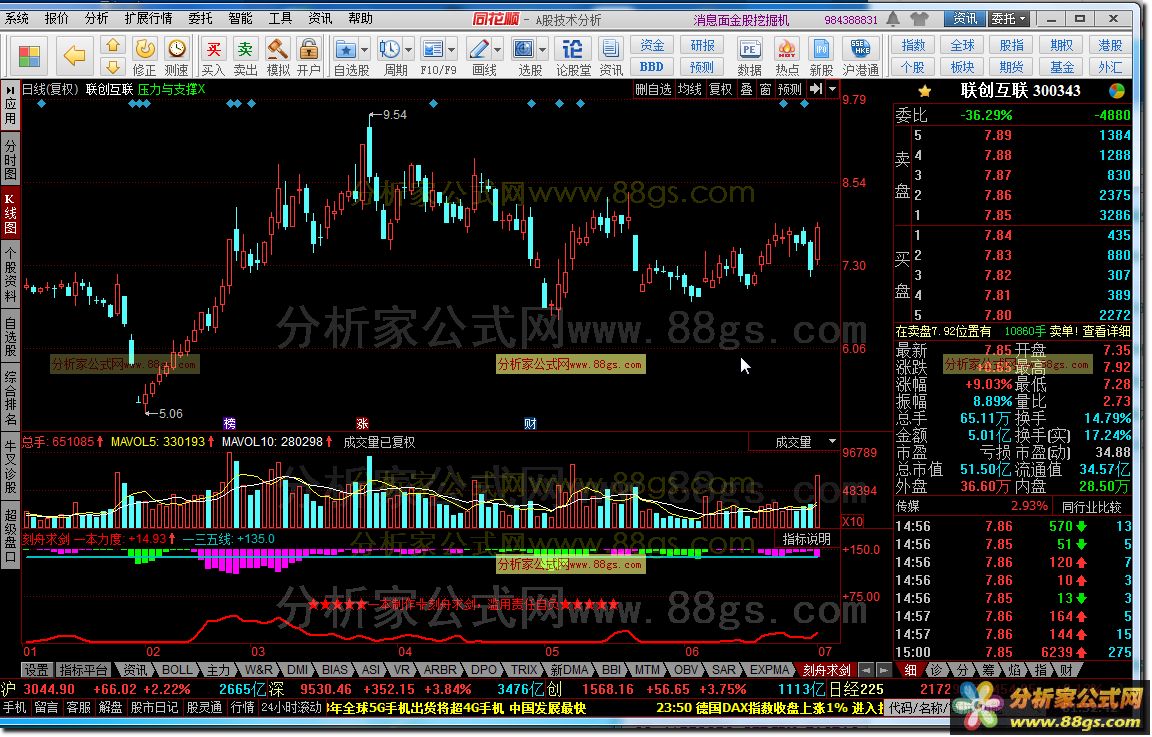Expand the 选股 dropdown arrow
Image resolution: width=1152 pixels, height=737 pixels.
coord(542,50)
